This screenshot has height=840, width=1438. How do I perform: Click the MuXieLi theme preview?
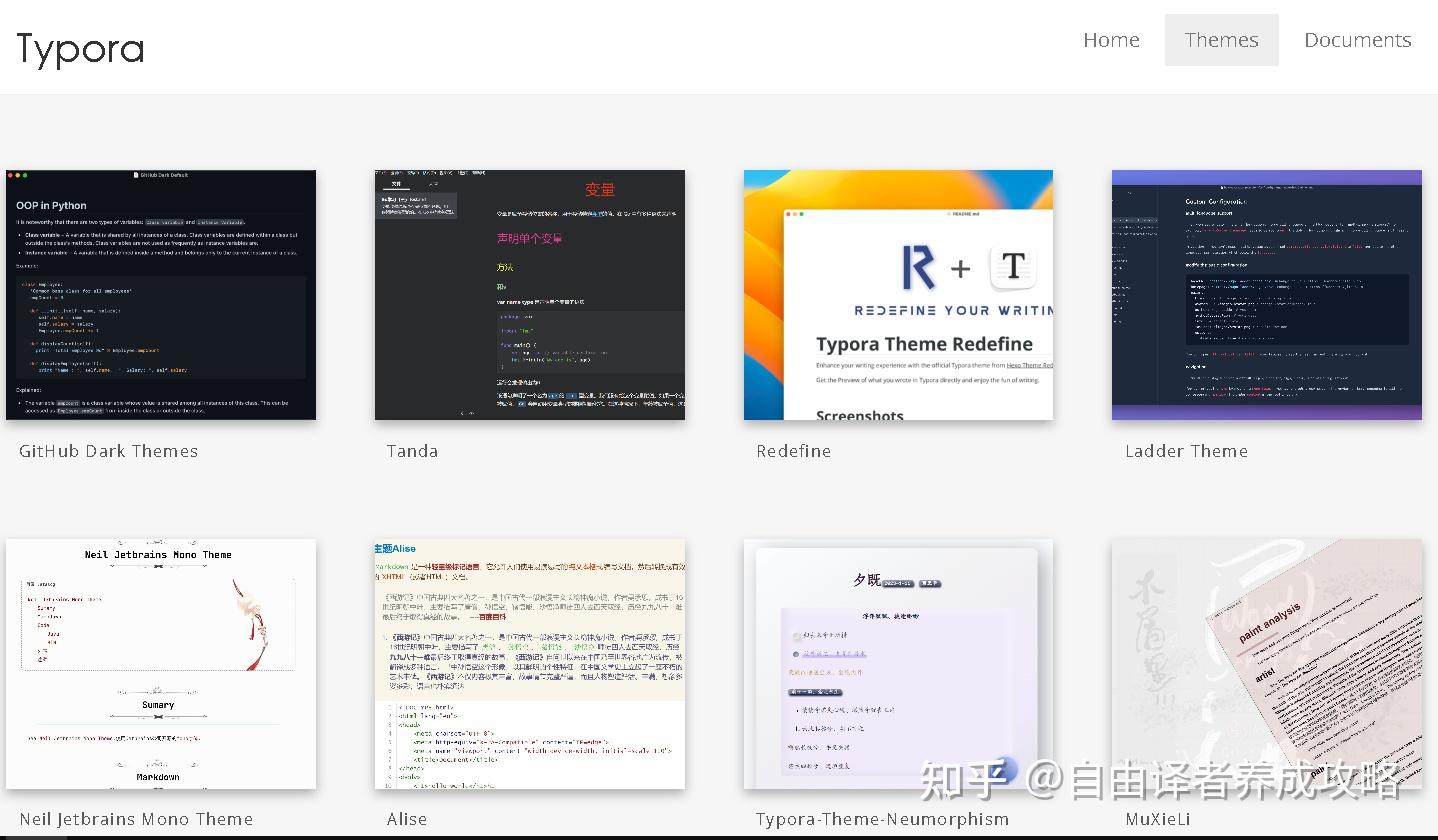pyautogui.click(x=1266, y=662)
